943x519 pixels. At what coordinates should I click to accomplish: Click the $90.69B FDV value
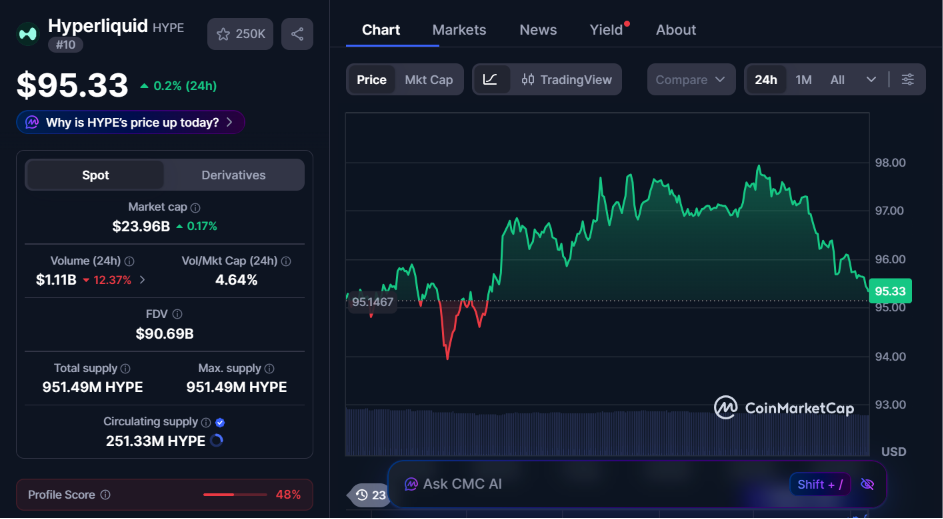(x=165, y=334)
